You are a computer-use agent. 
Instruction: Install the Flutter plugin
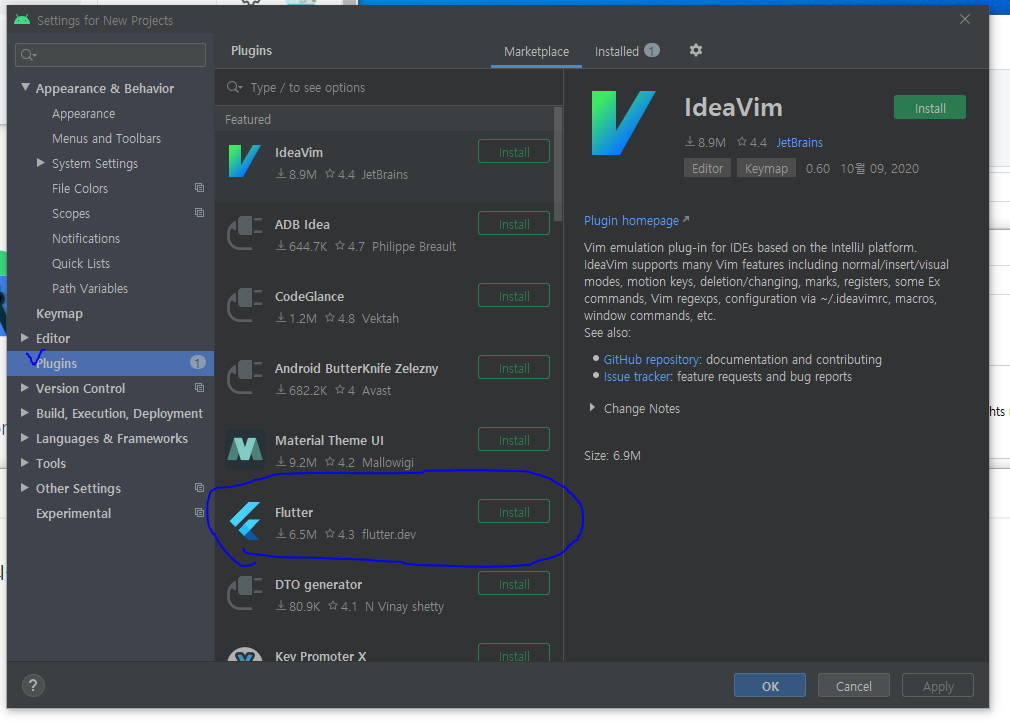[x=514, y=512]
